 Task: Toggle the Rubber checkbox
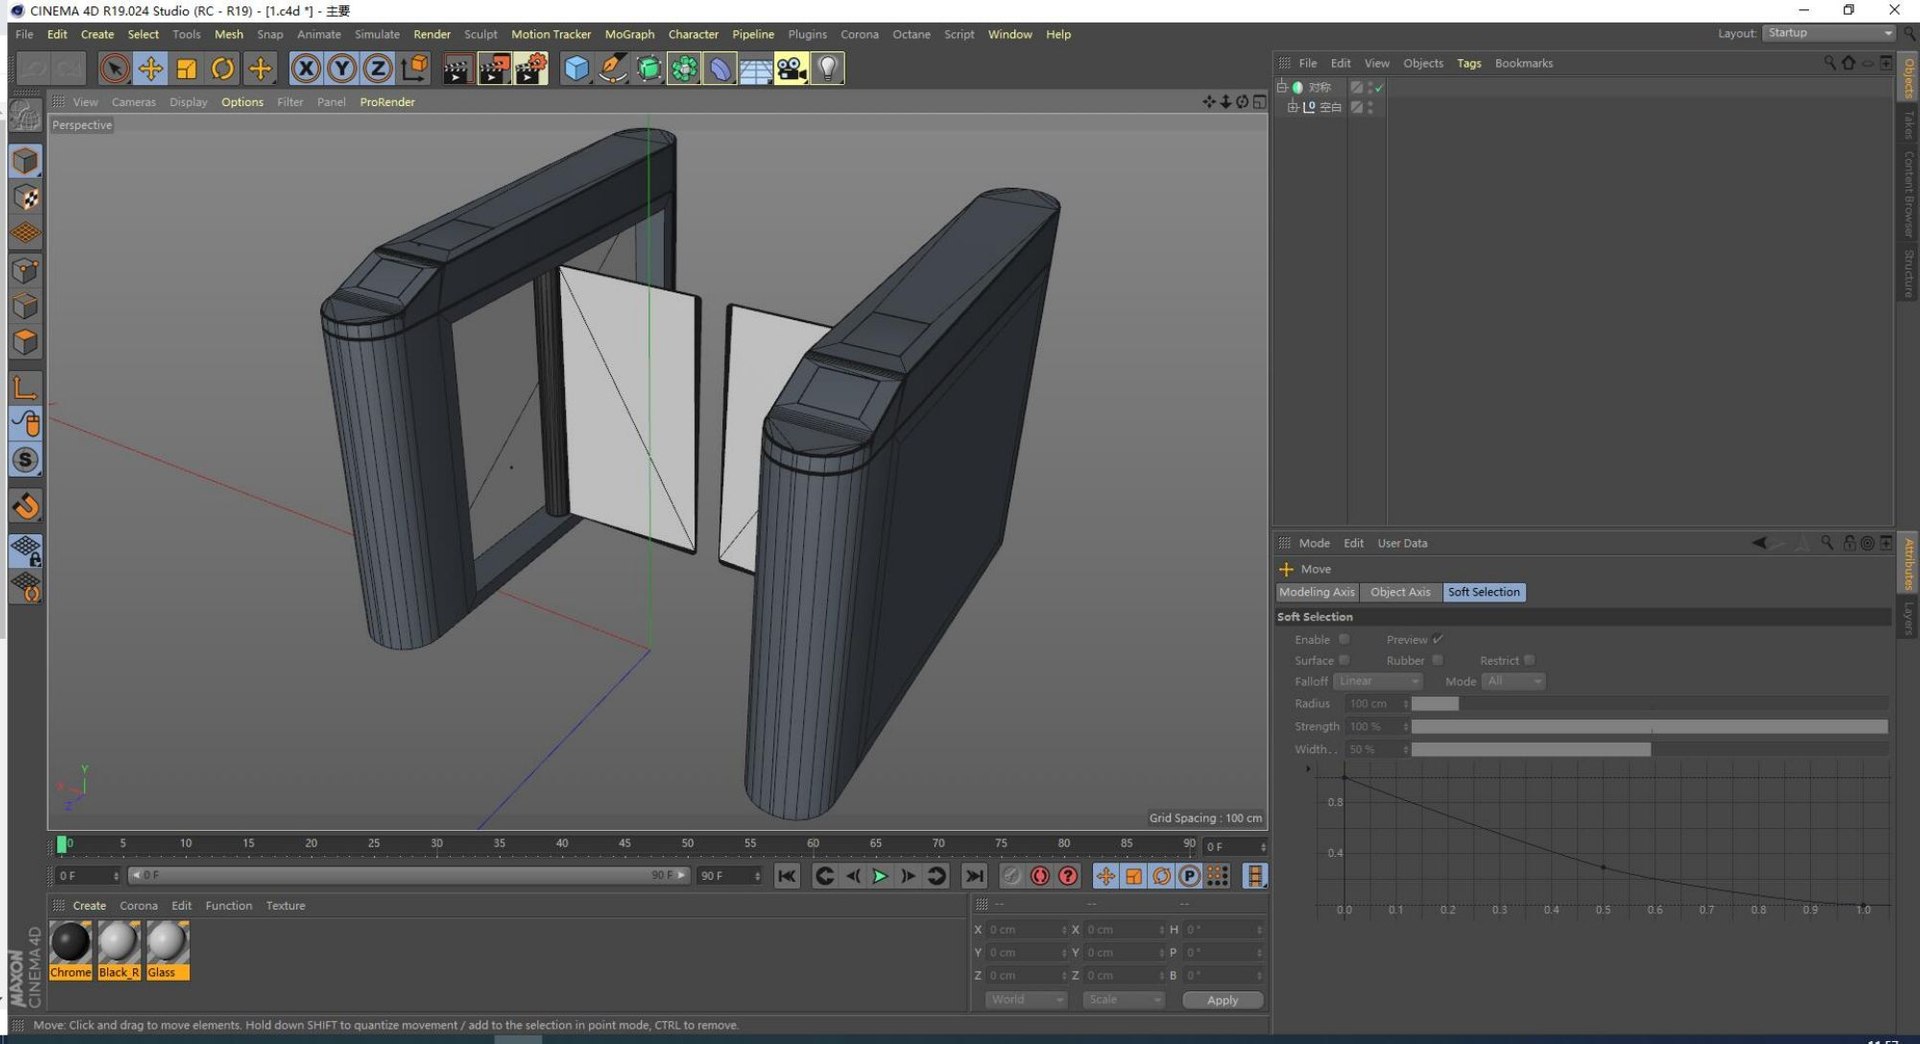[x=1437, y=660]
